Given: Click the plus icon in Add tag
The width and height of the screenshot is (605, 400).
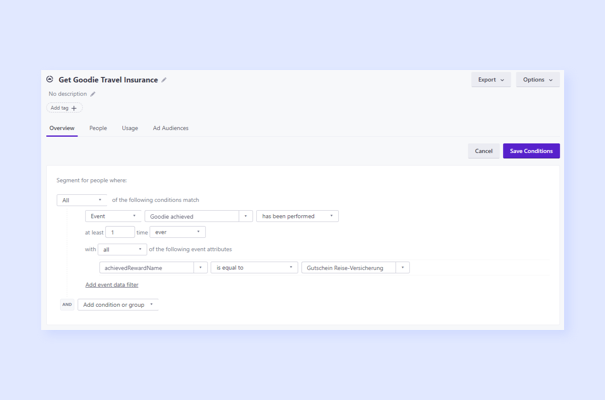Looking at the screenshot, I should point(74,108).
